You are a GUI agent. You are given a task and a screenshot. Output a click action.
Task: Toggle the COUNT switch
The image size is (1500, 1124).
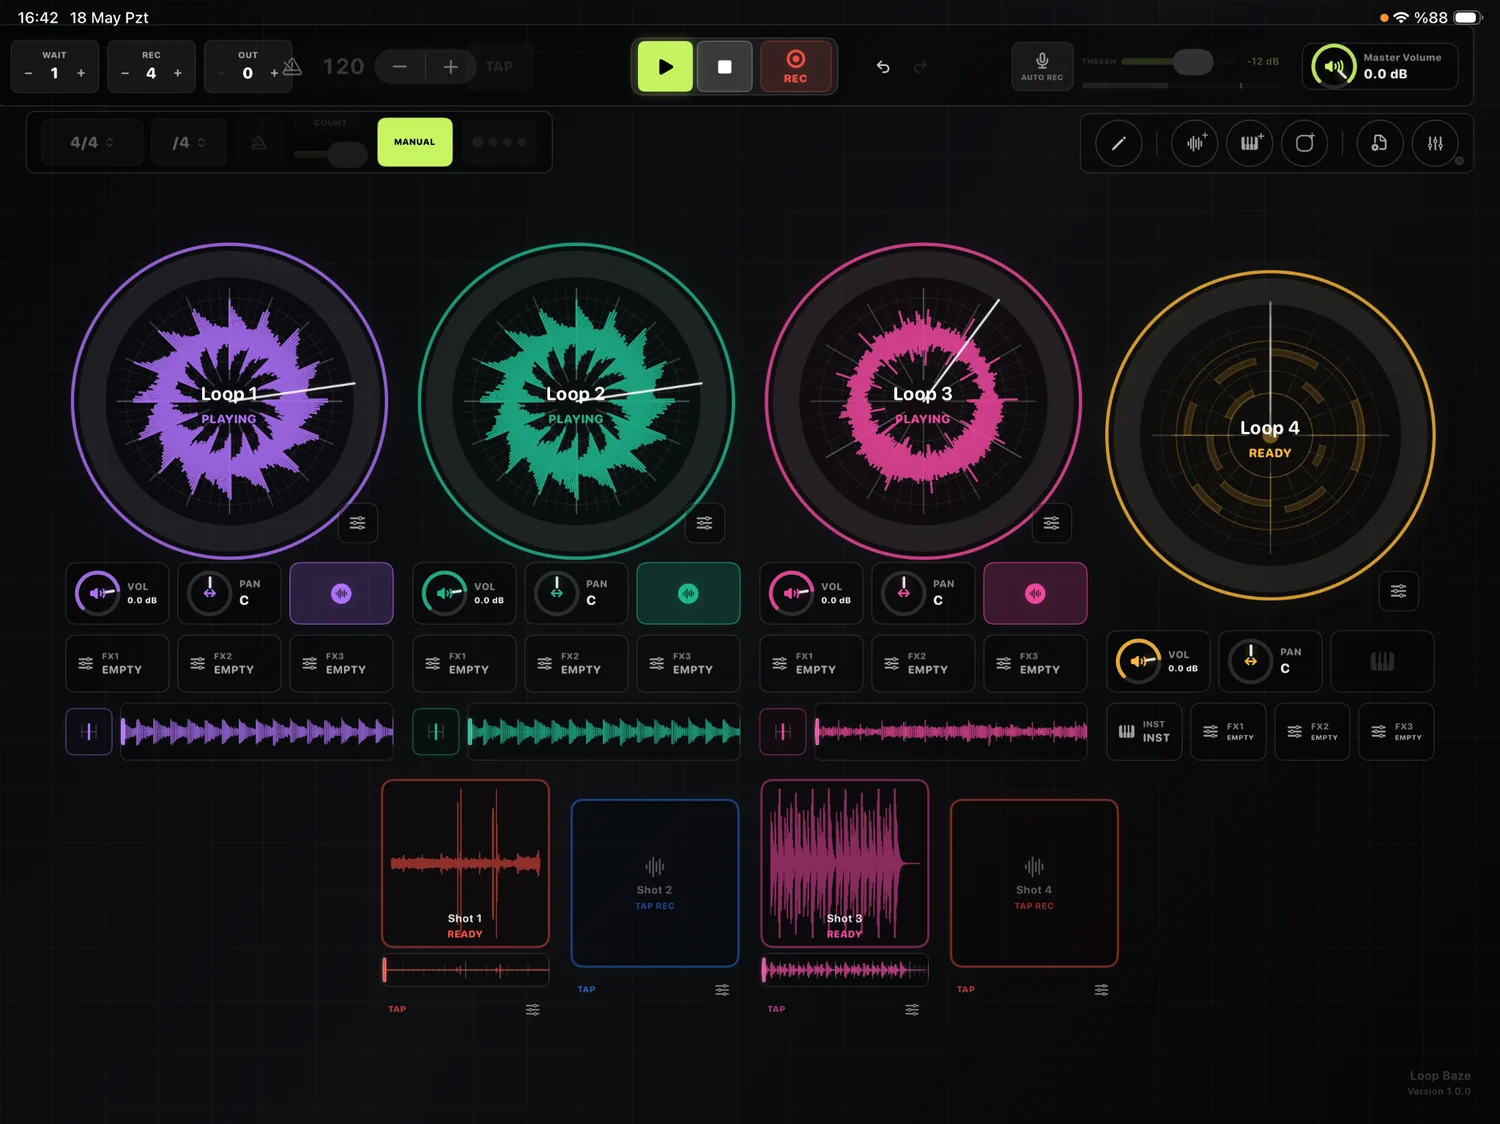331,153
